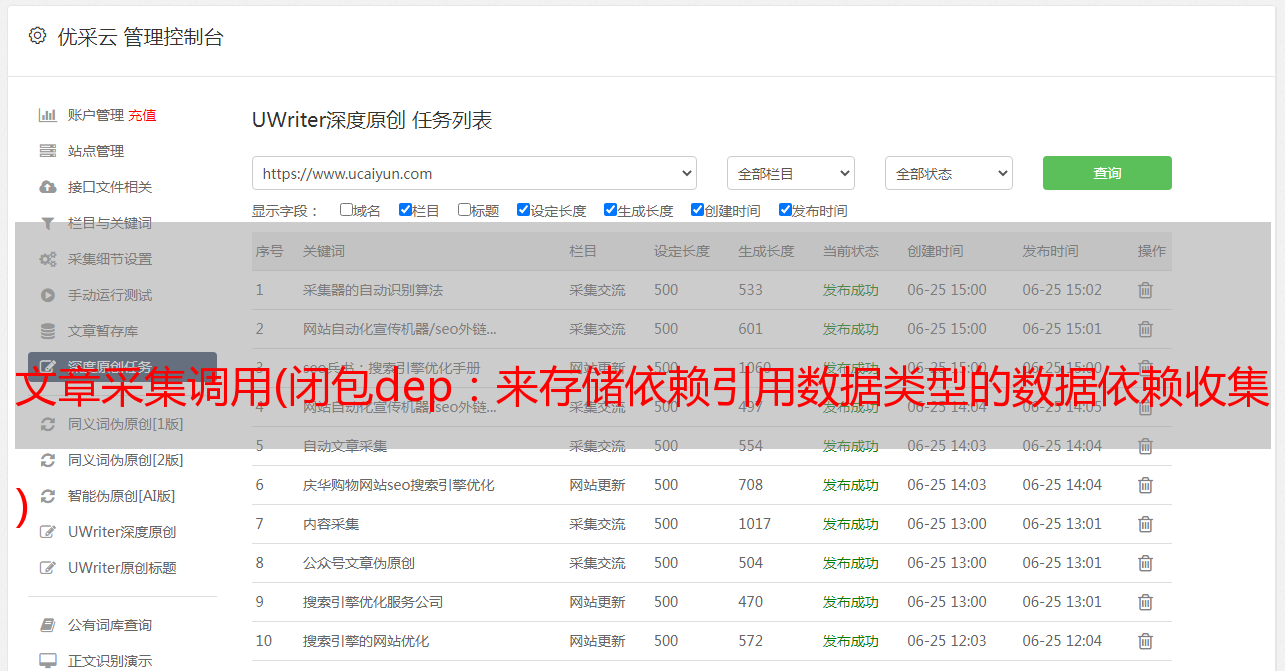Delete the 自动文章采集 task
The image size is (1285, 671).
(1146, 446)
